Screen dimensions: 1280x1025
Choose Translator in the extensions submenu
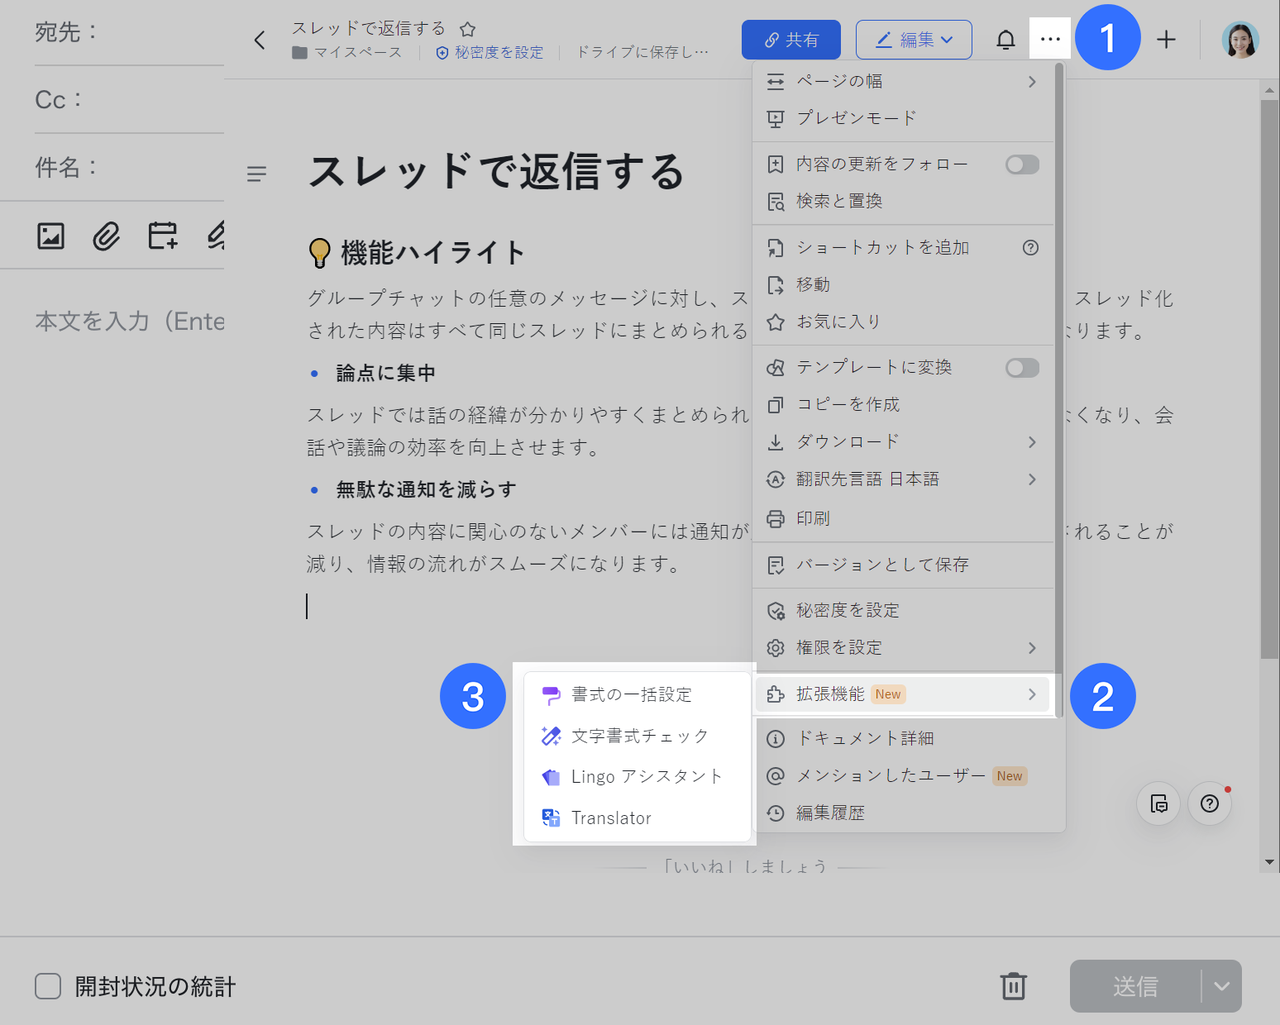(x=610, y=818)
